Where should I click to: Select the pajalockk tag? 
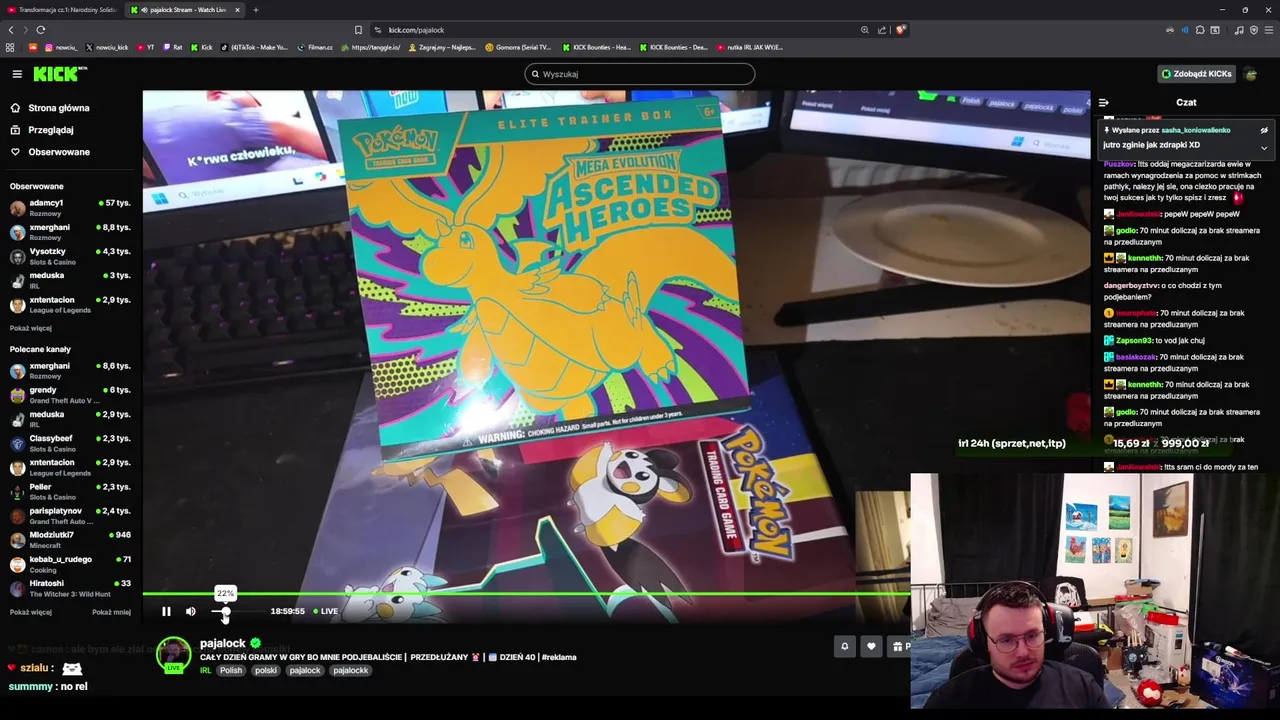[351, 671]
